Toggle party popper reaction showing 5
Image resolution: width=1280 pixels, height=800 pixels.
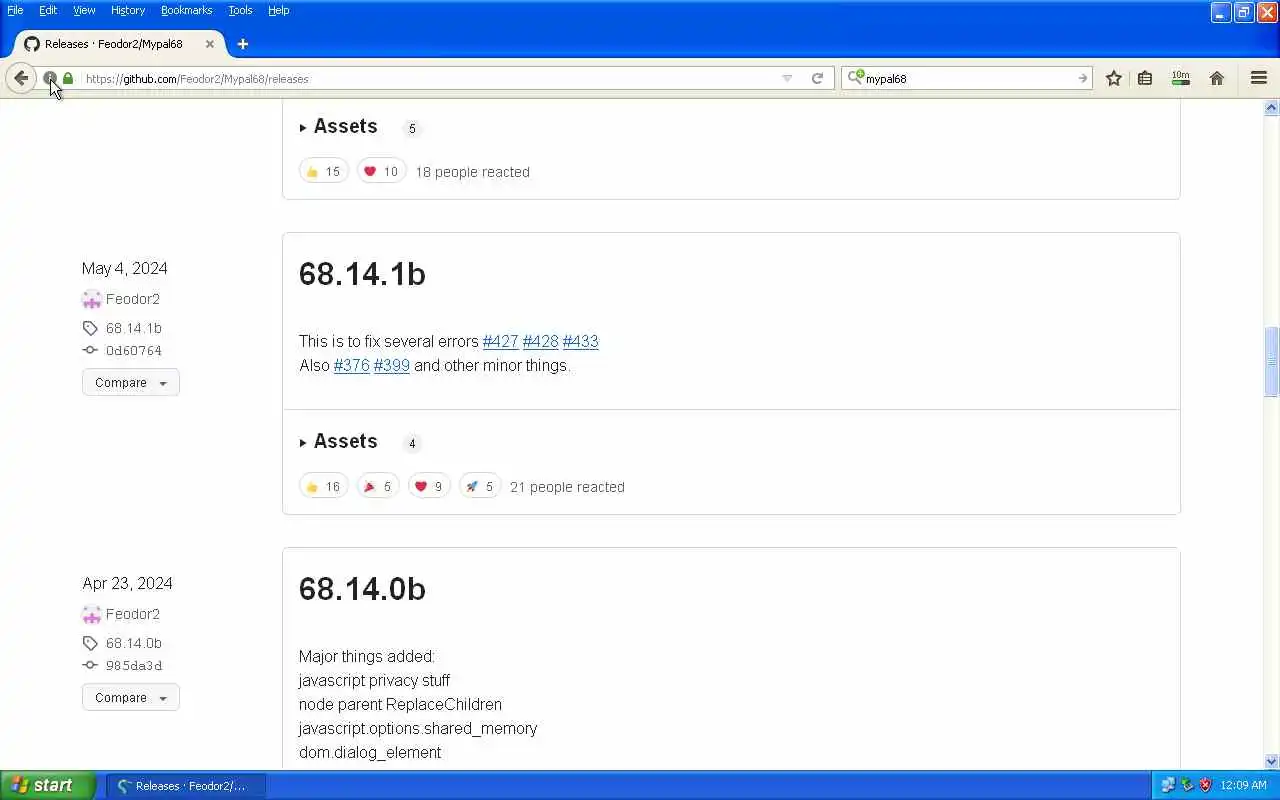point(378,486)
